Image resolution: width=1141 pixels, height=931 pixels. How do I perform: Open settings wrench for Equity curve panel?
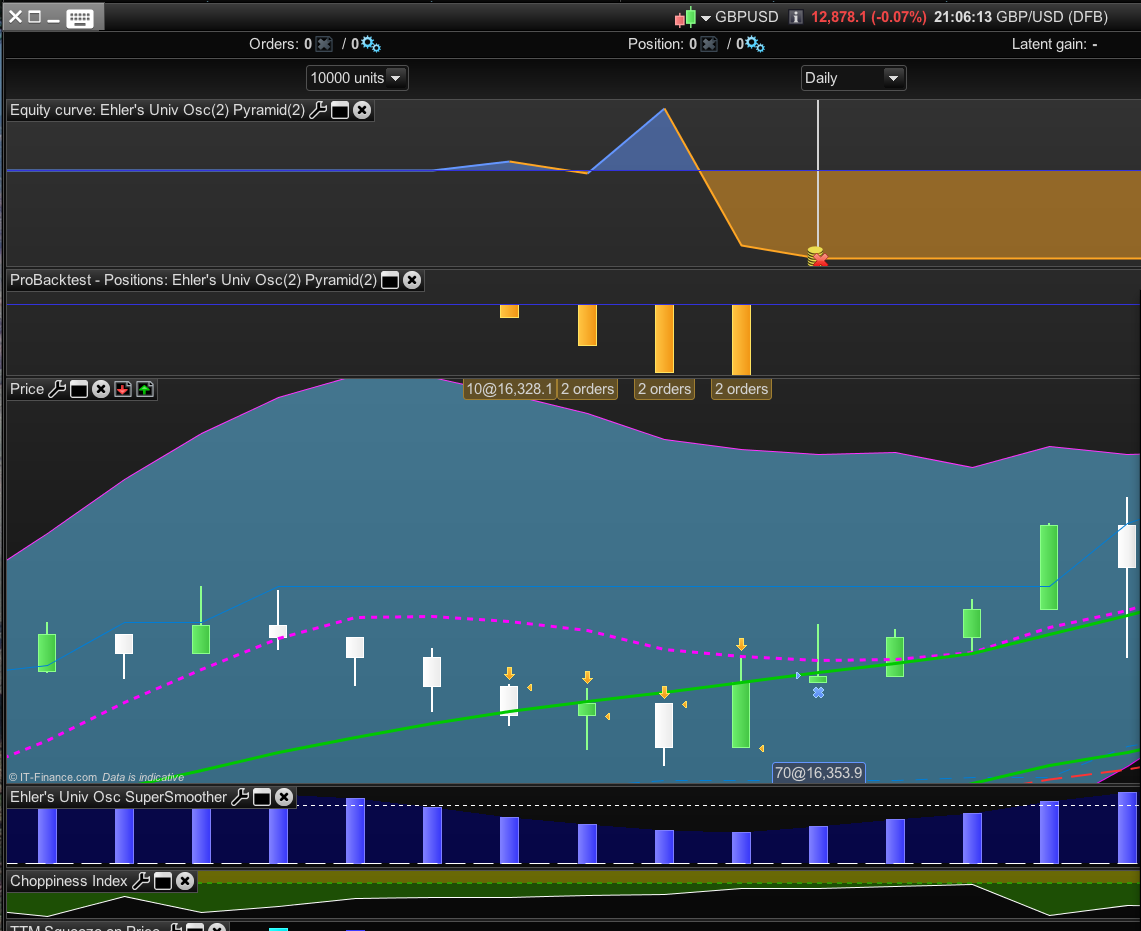point(318,110)
